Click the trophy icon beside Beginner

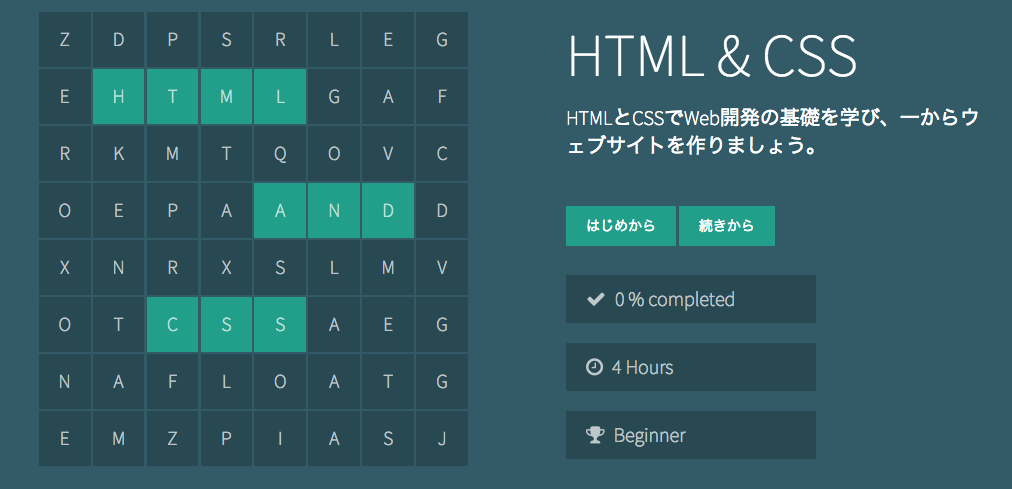click(594, 435)
